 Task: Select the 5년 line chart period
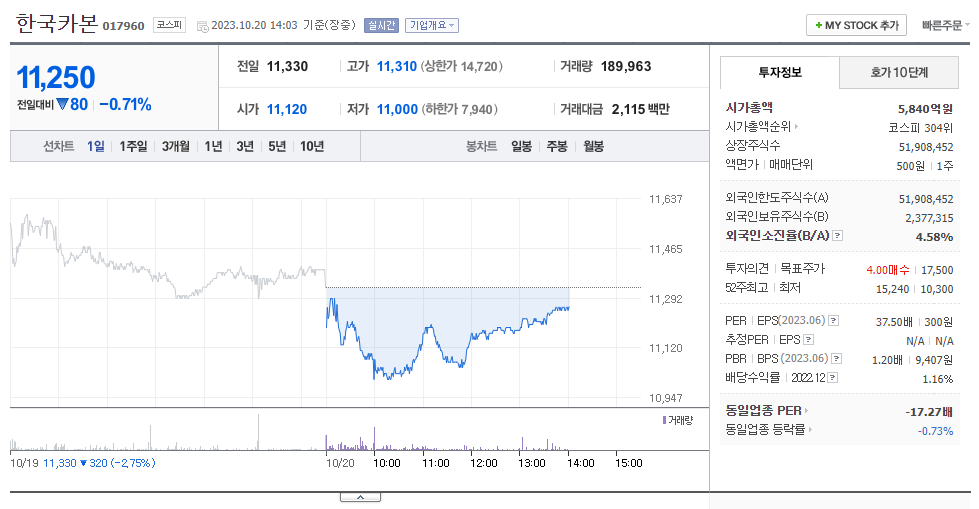pyautogui.click(x=277, y=146)
